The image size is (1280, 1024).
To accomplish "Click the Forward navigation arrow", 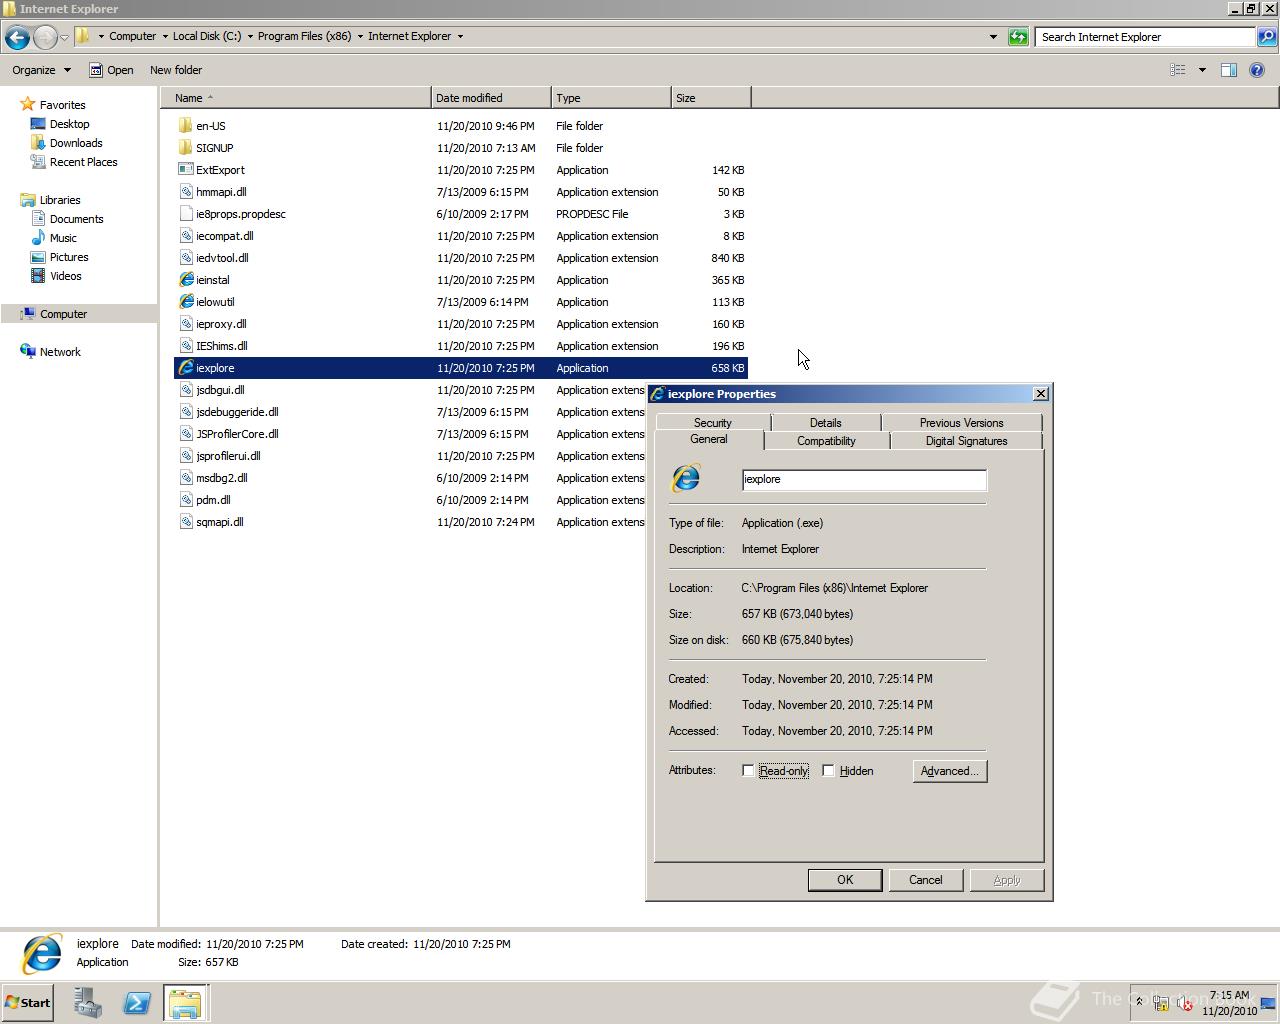I will (45, 37).
